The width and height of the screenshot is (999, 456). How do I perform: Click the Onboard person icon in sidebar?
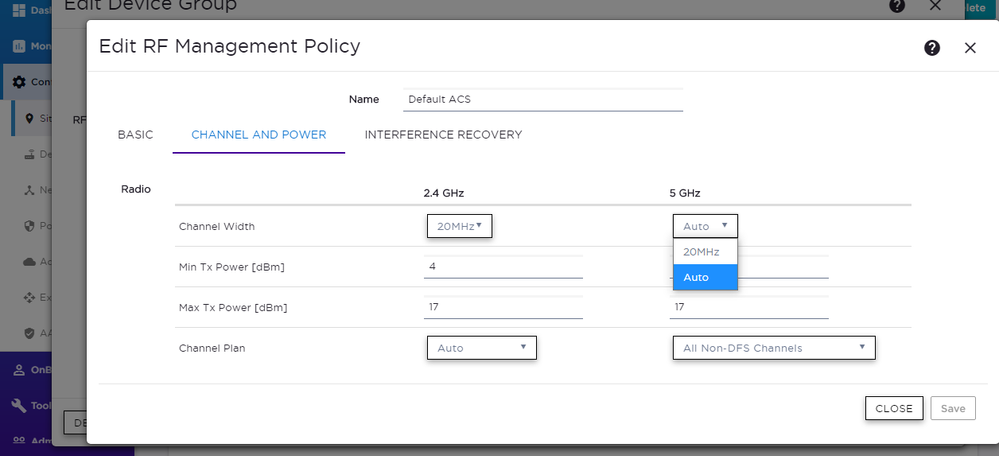[x=18, y=370]
